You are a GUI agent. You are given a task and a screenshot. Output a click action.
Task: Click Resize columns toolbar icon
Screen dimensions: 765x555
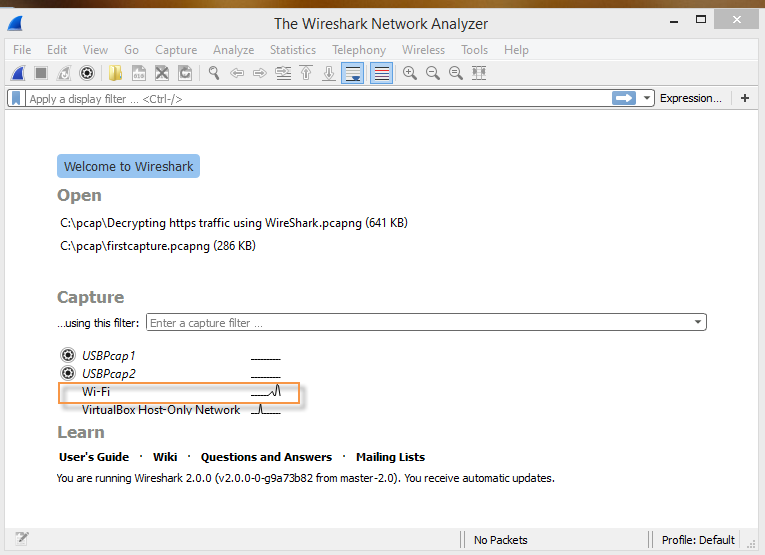click(x=479, y=73)
